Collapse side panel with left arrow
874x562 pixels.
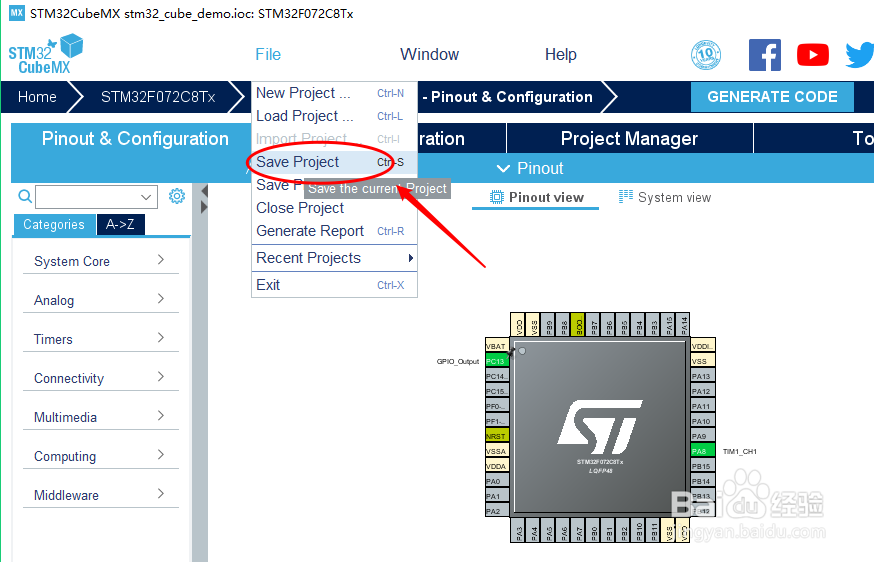tap(204, 191)
